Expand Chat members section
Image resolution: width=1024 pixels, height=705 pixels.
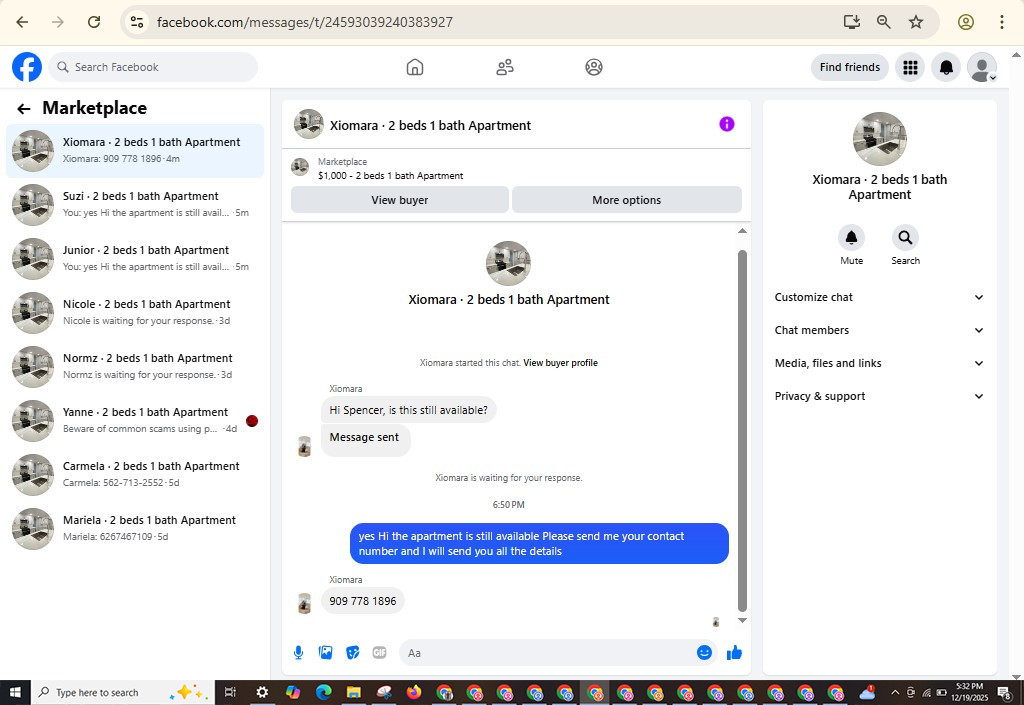pos(879,330)
